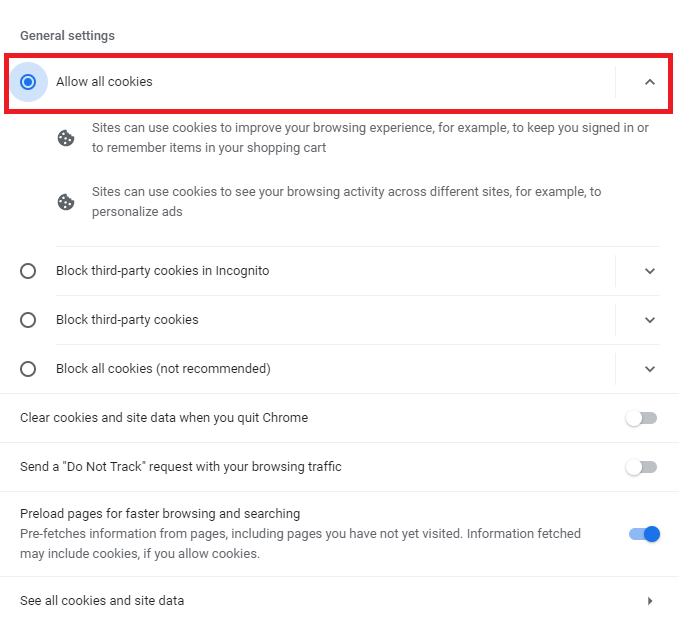The image size is (679, 630).
Task: Click the Send a "Do Not Track" request label
Action: (180, 467)
